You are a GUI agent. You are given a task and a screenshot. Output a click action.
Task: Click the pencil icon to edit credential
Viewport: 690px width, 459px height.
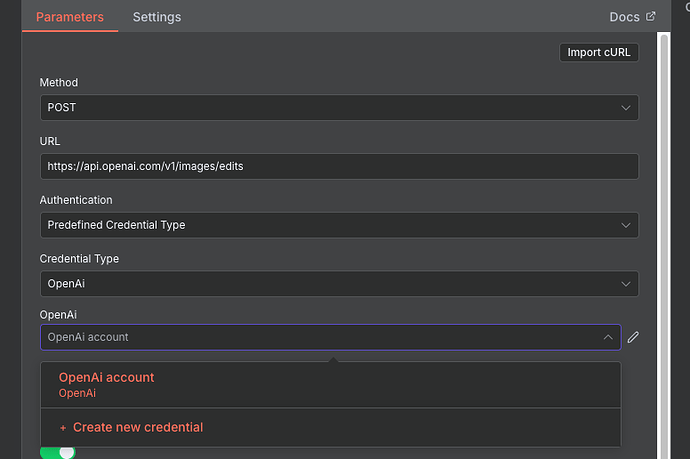(x=633, y=338)
